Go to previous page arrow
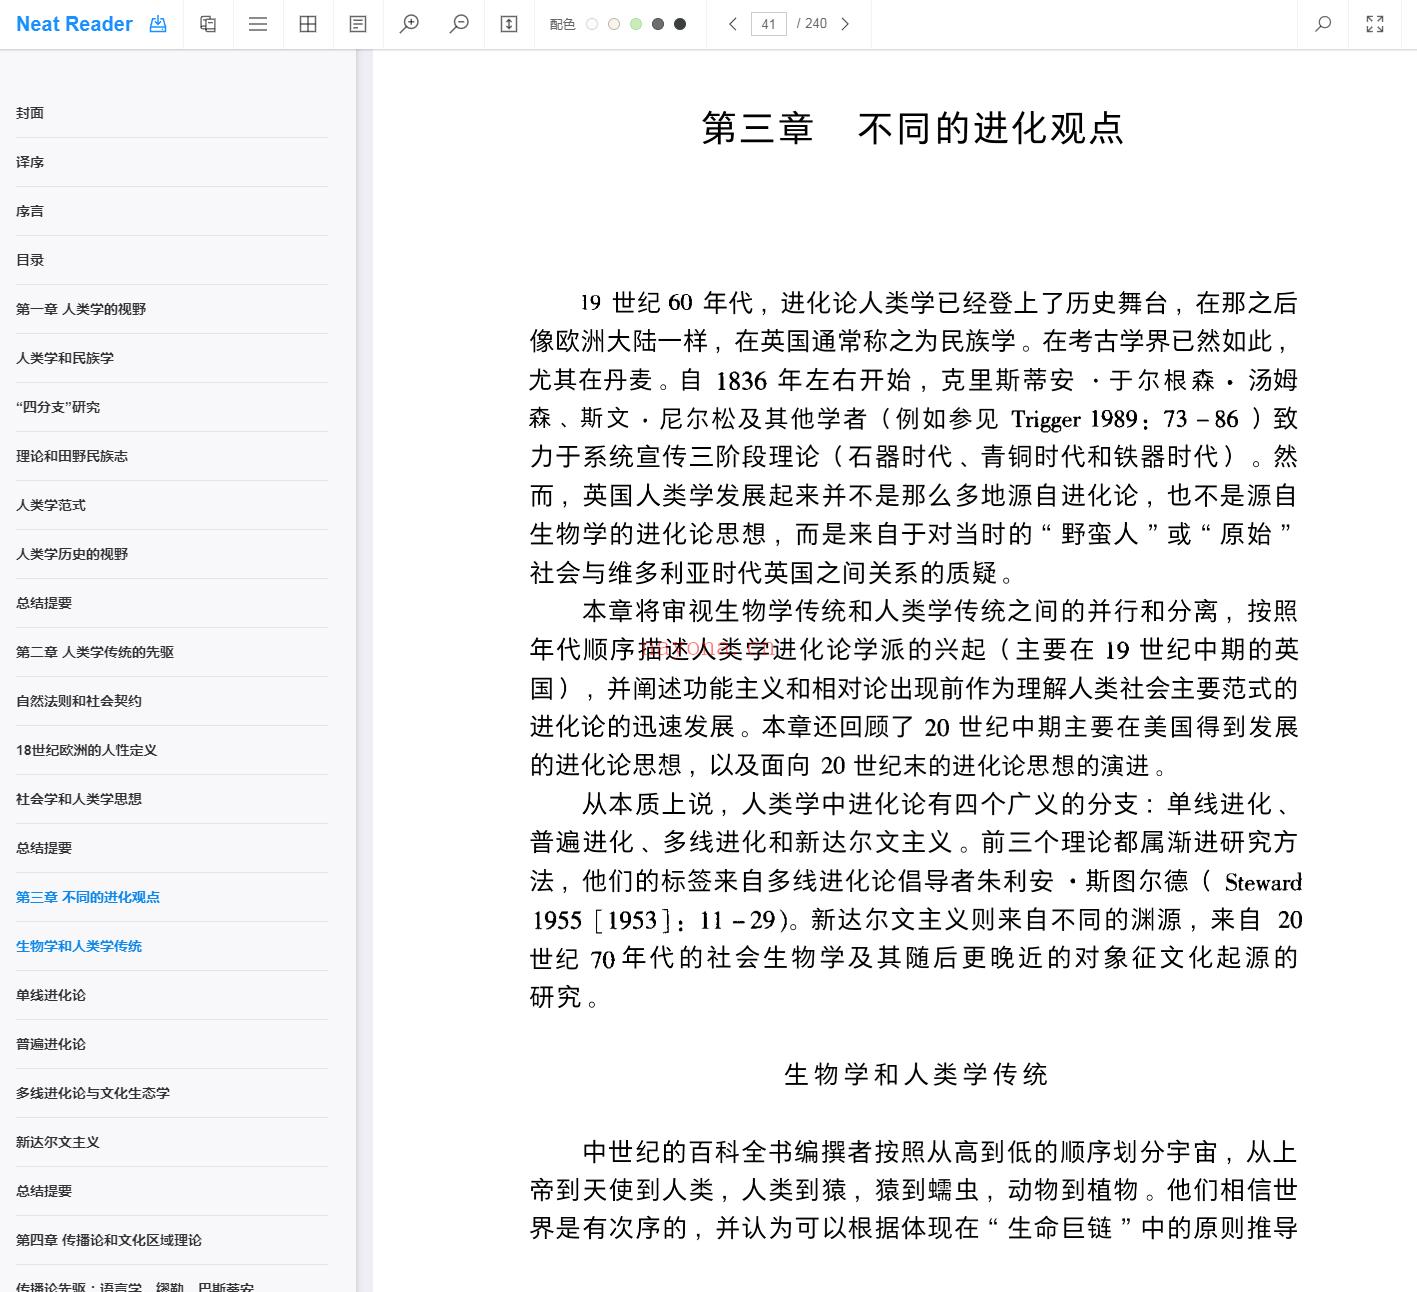This screenshot has width=1417, height=1292. pyautogui.click(x=733, y=24)
